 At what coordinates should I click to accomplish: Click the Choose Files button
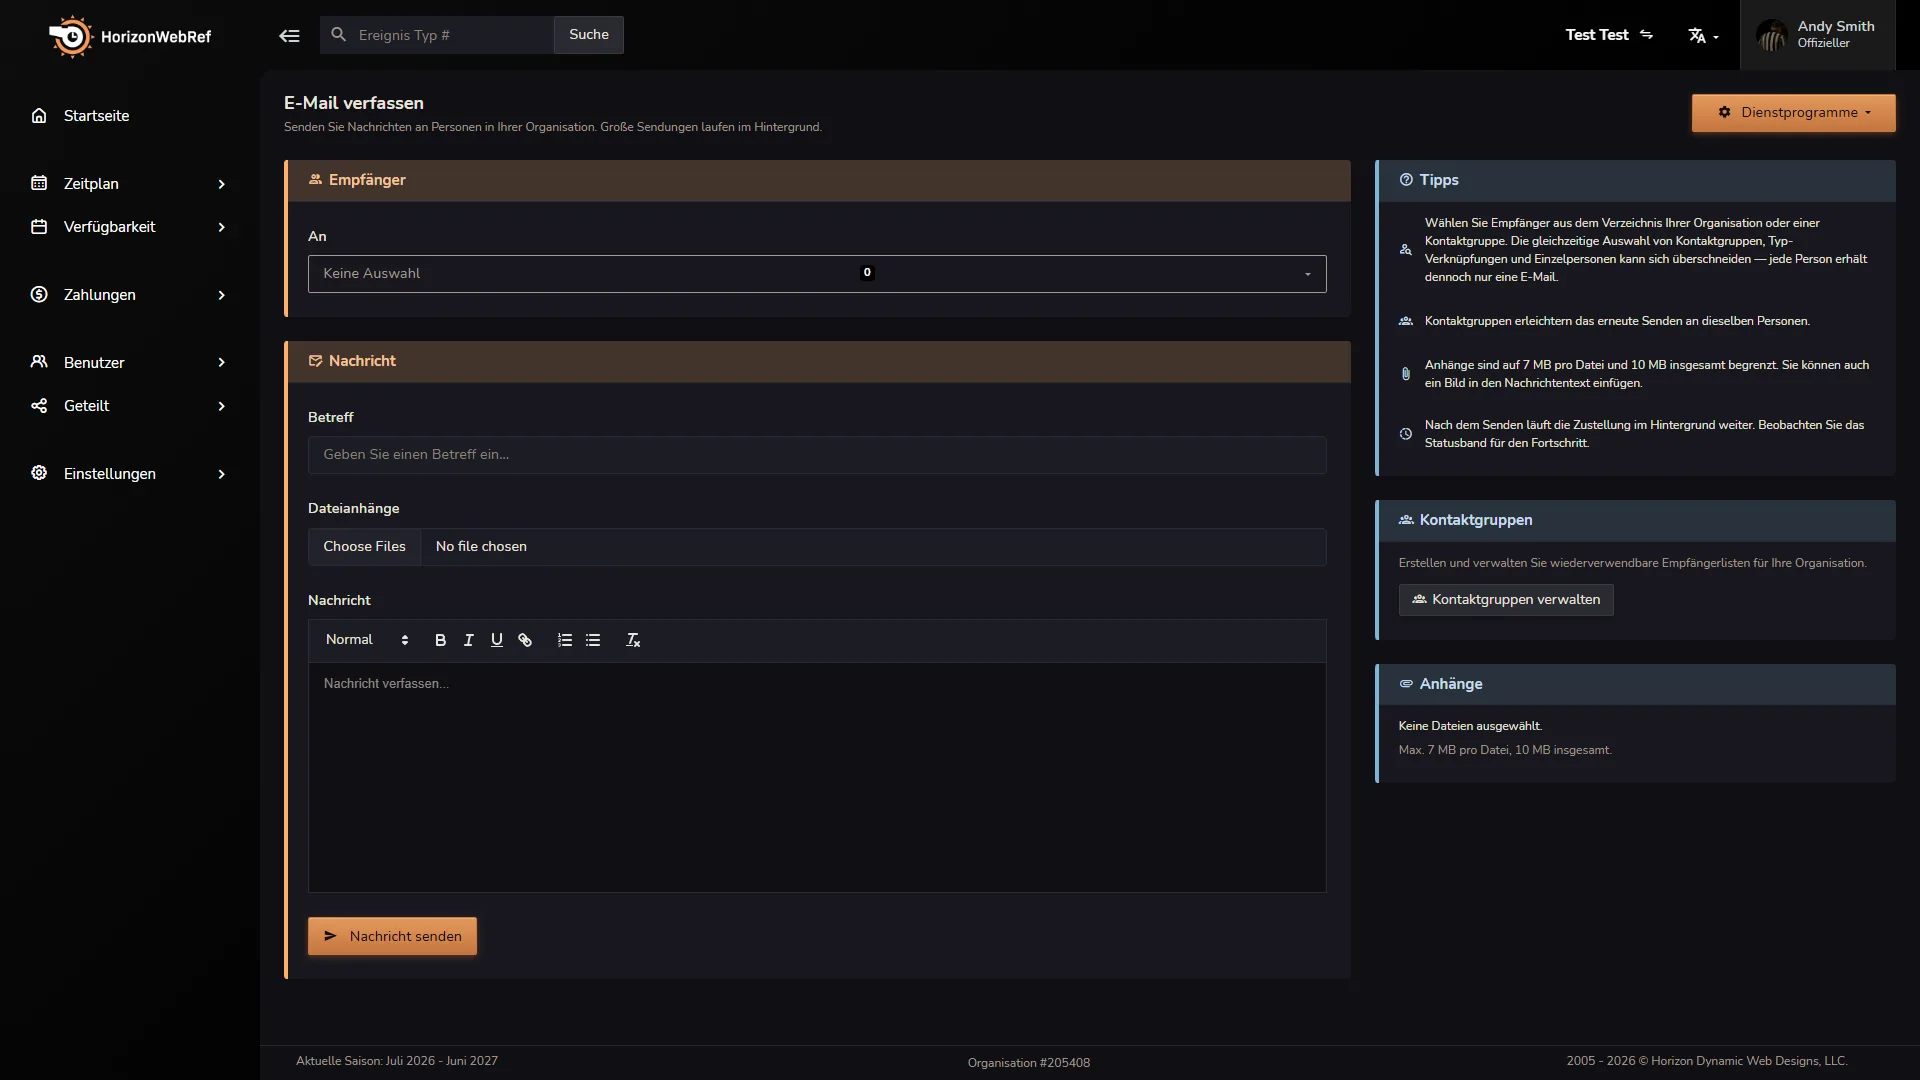tap(365, 547)
